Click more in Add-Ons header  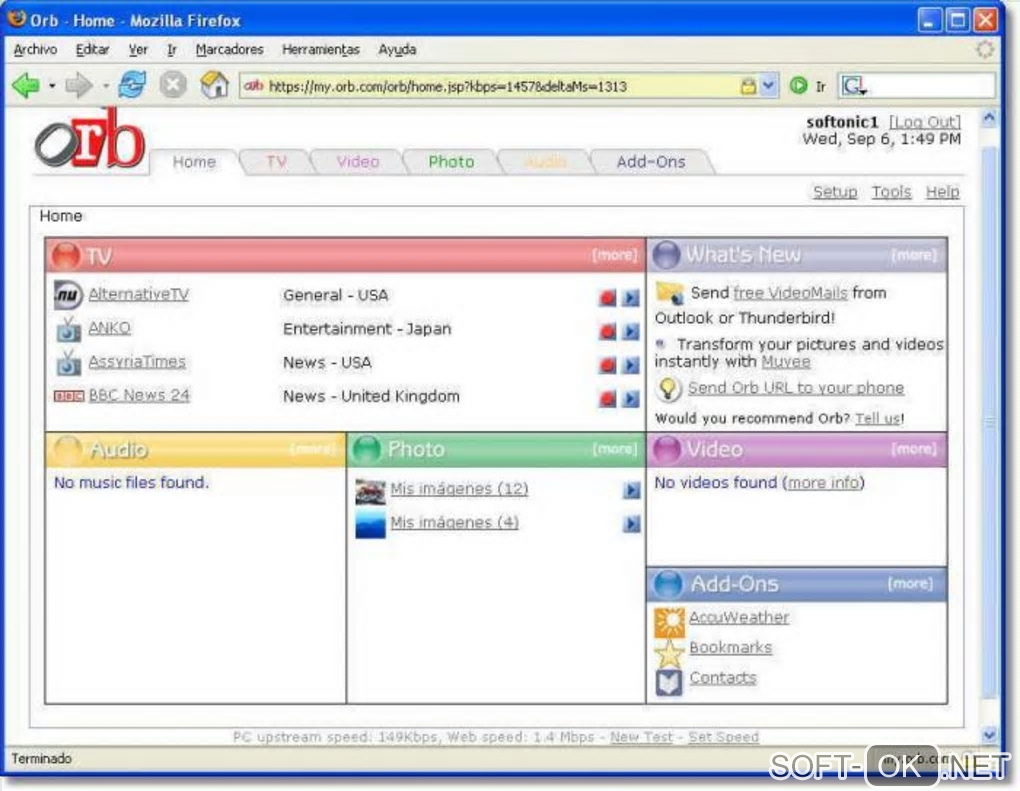(x=910, y=583)
